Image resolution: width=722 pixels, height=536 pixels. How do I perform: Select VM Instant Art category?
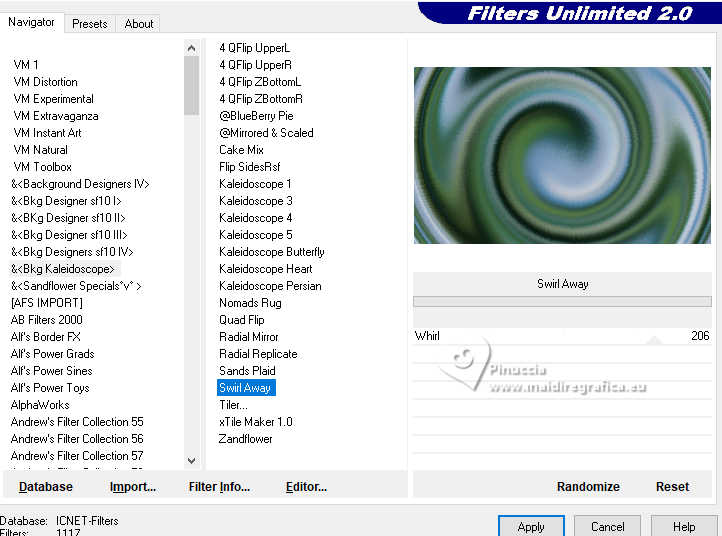coord(47,133)
